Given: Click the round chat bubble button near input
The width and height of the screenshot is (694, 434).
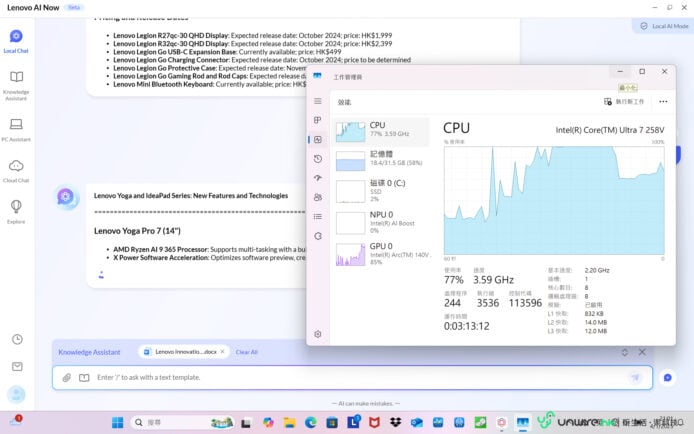Looking at the screenshot, I should 667,377.
